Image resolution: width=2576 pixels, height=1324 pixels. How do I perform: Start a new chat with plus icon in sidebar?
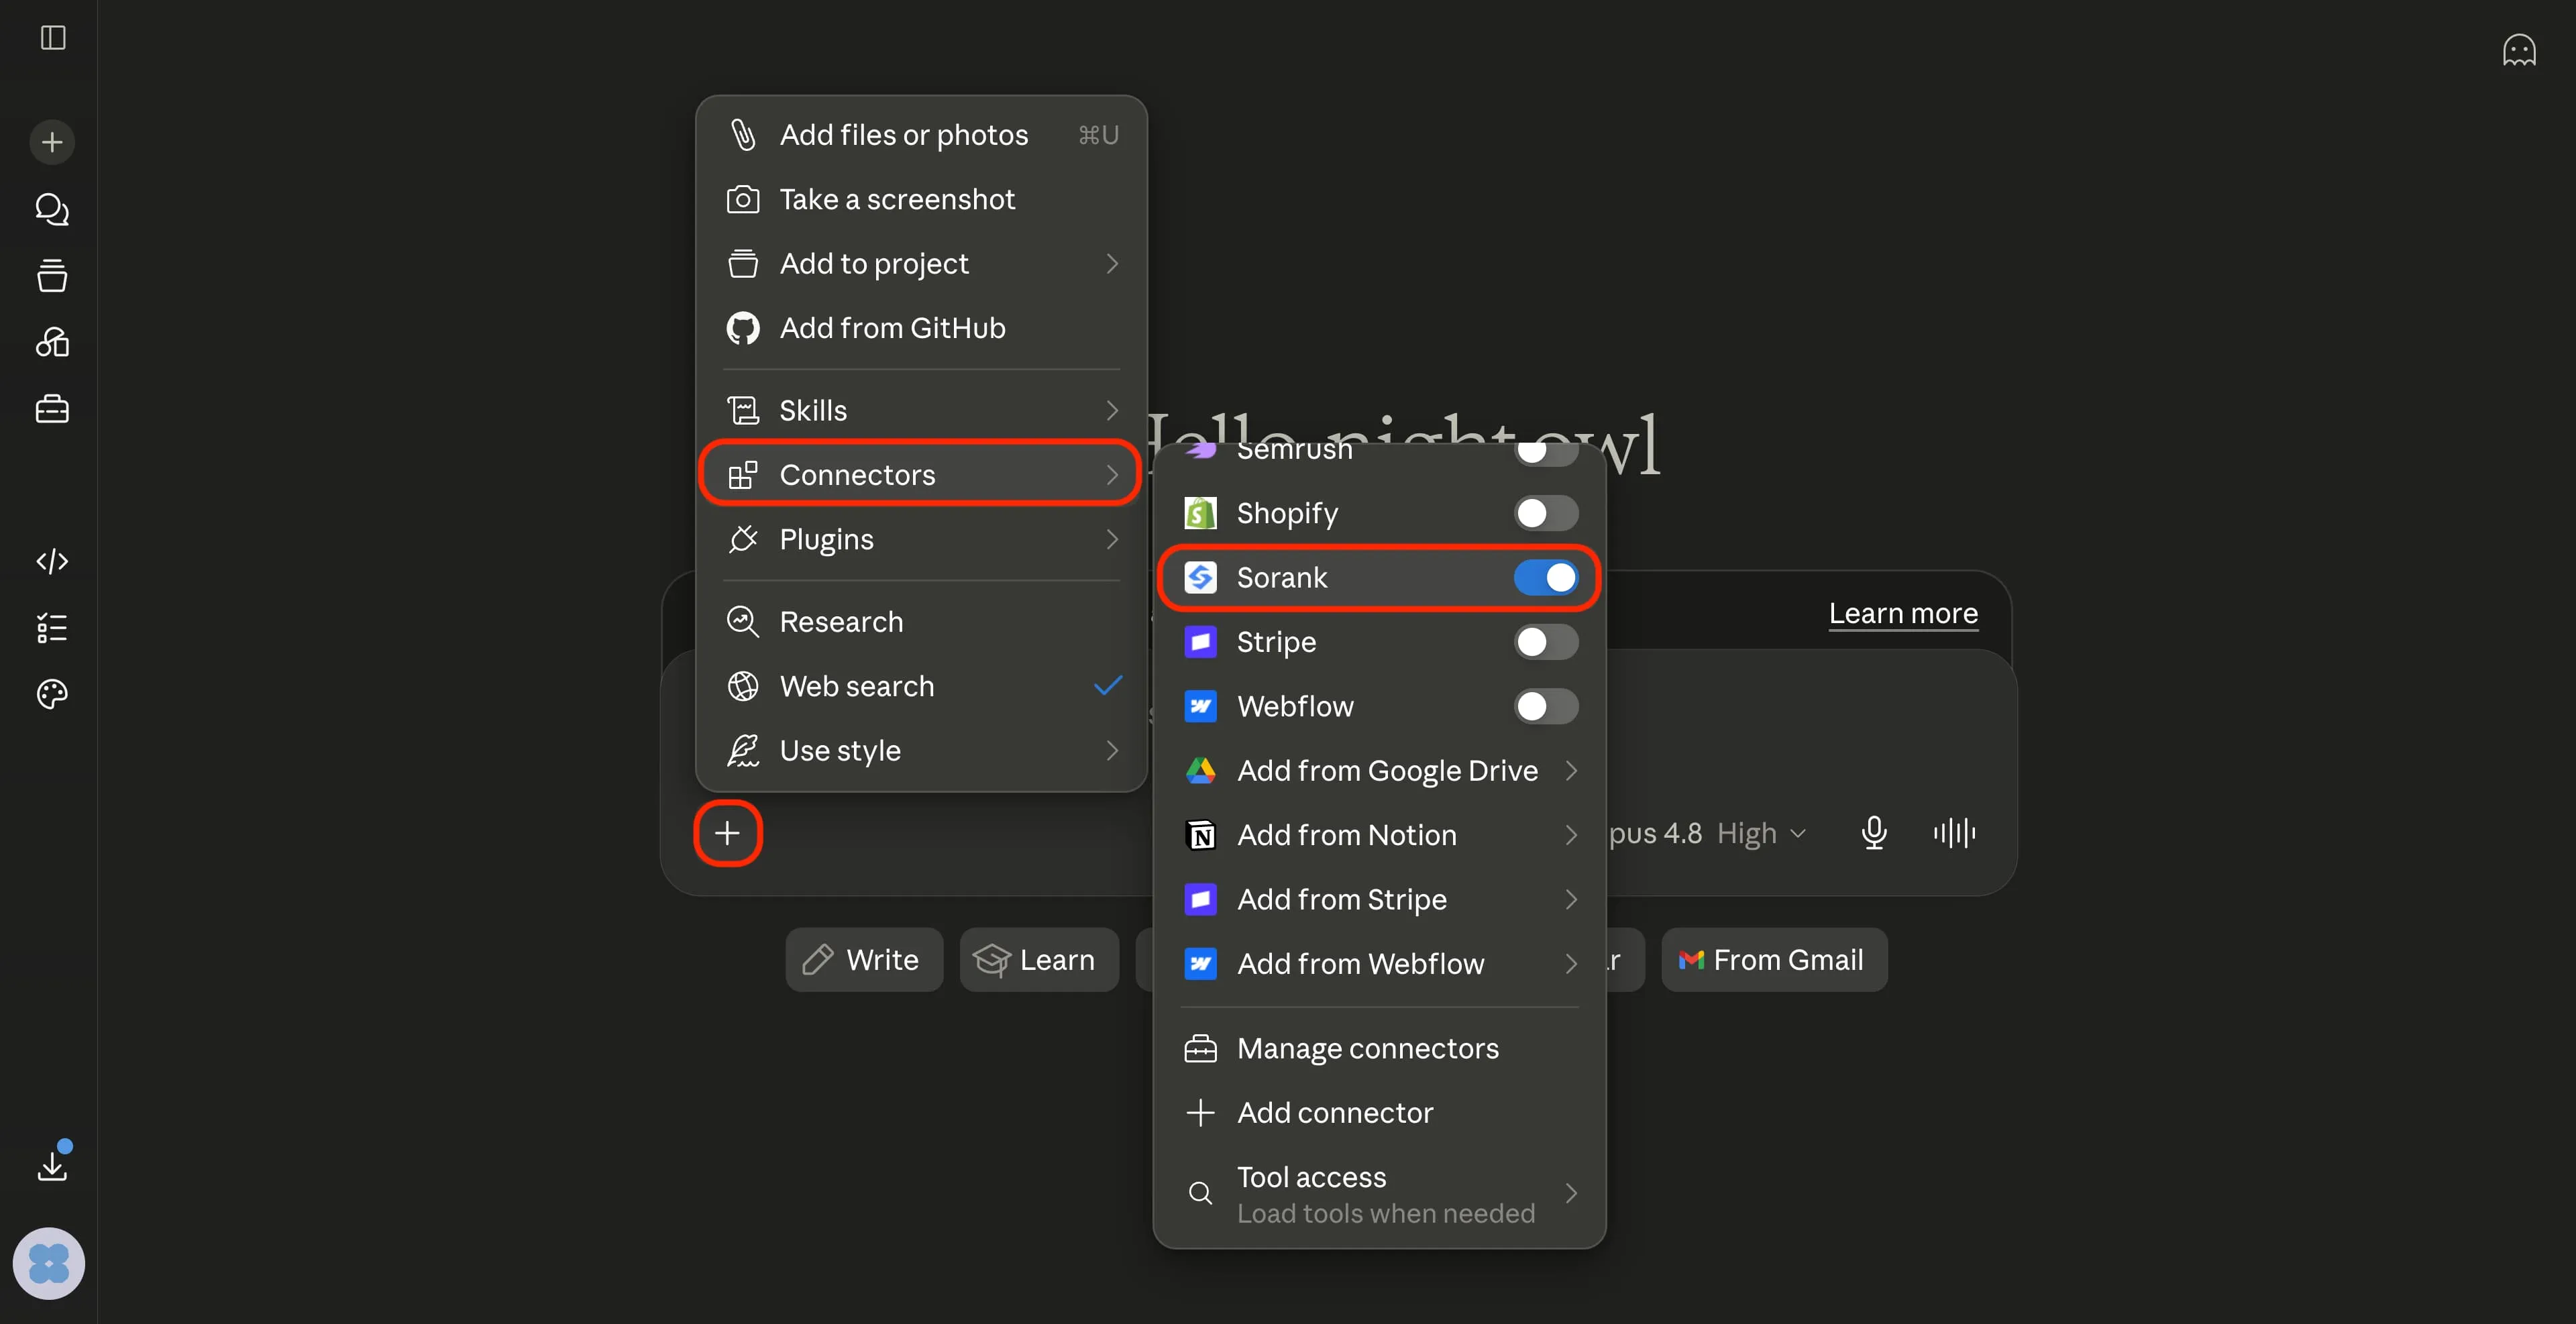point(52,142)
